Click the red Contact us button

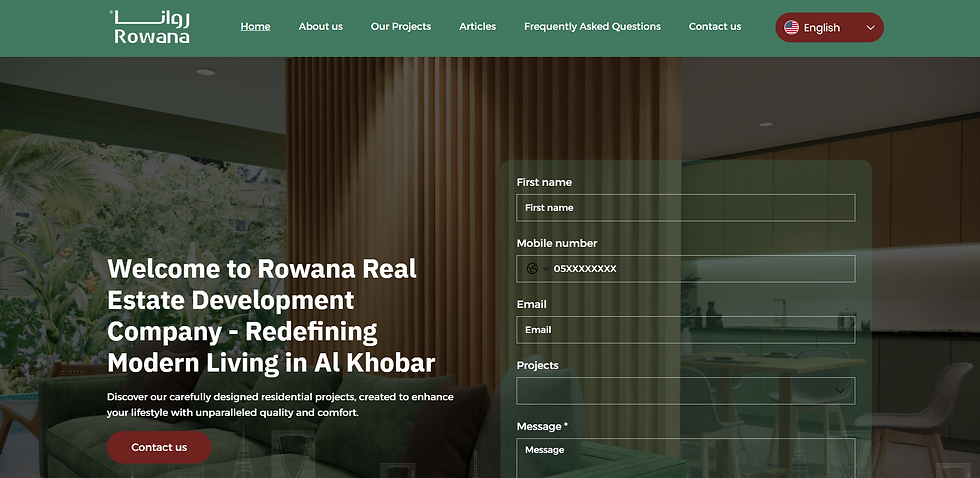[159, 447]
